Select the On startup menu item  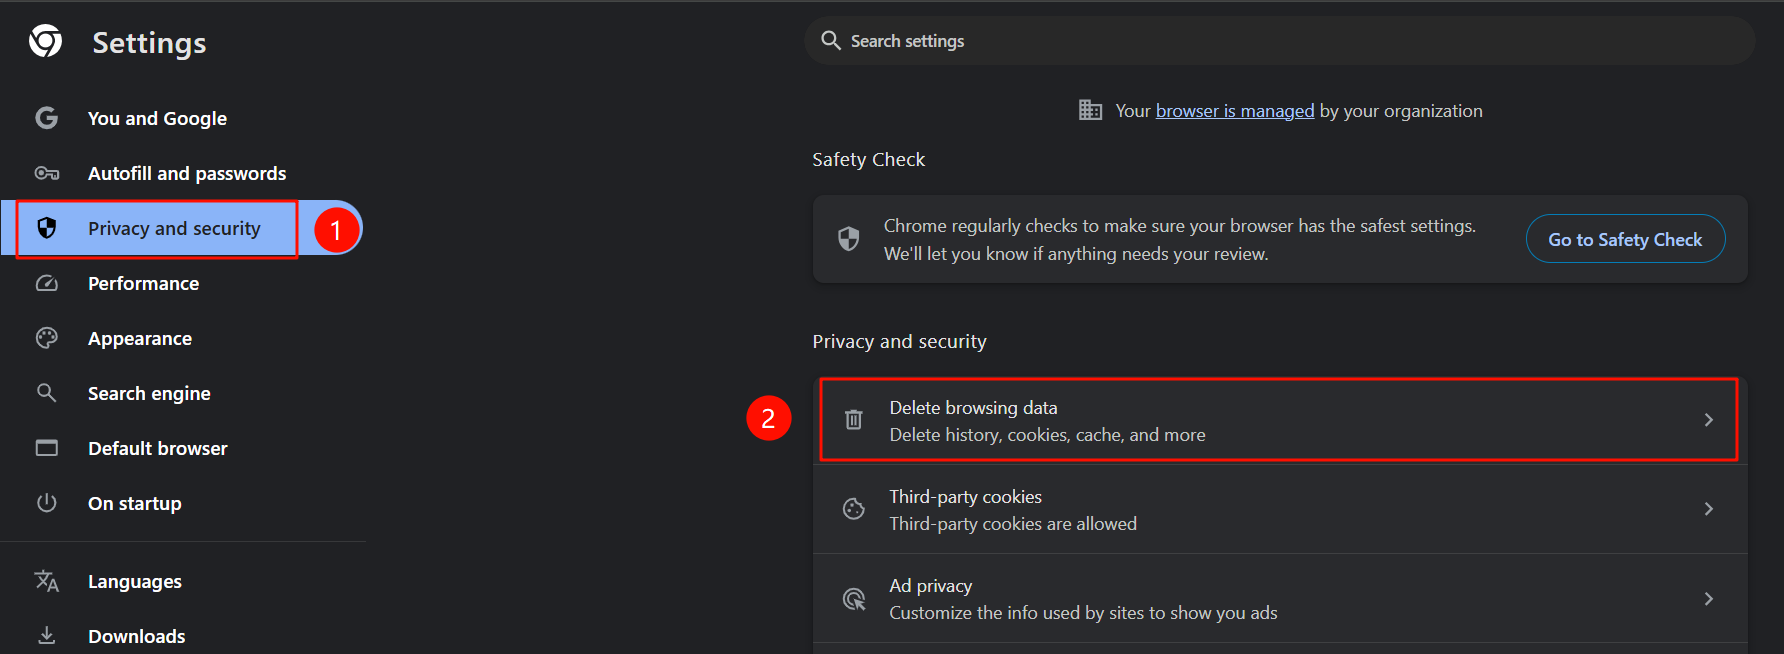(x=135, y=502)
